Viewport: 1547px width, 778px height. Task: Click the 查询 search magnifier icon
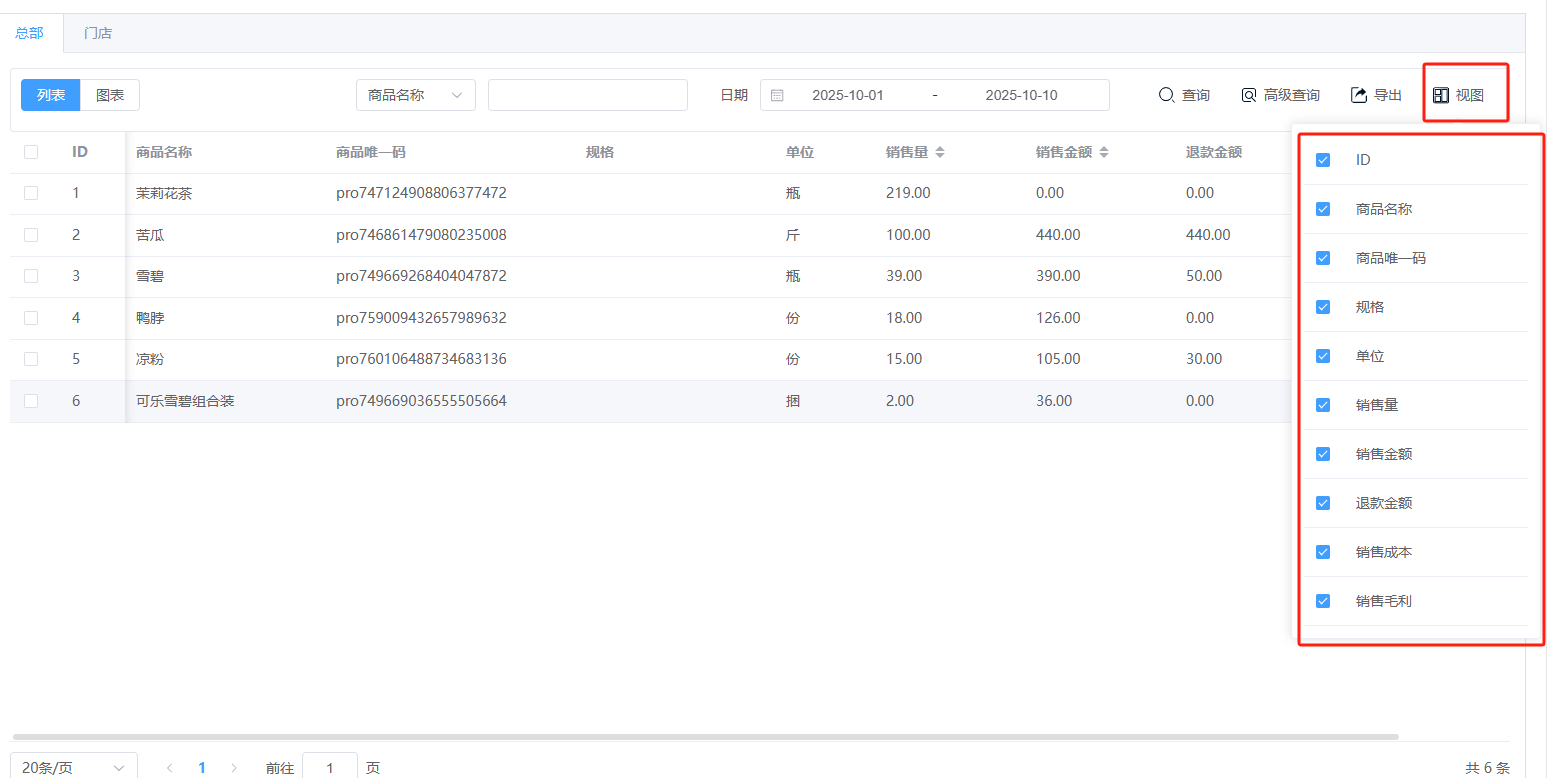click(1166, 95)
